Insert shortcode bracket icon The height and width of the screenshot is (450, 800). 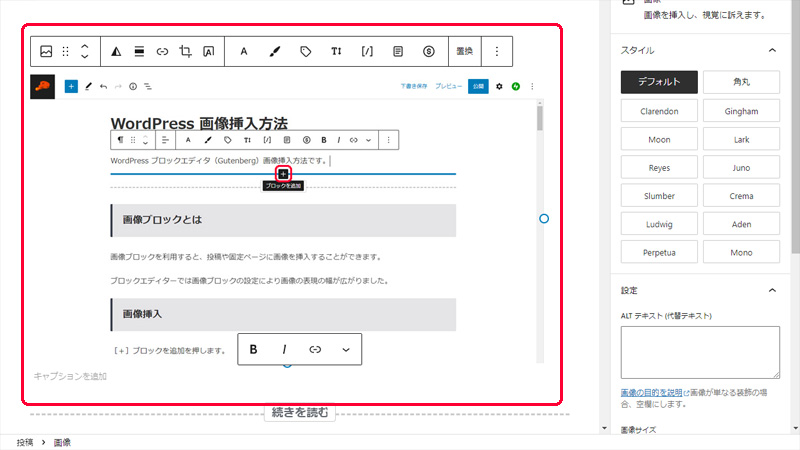click(367, 51)
